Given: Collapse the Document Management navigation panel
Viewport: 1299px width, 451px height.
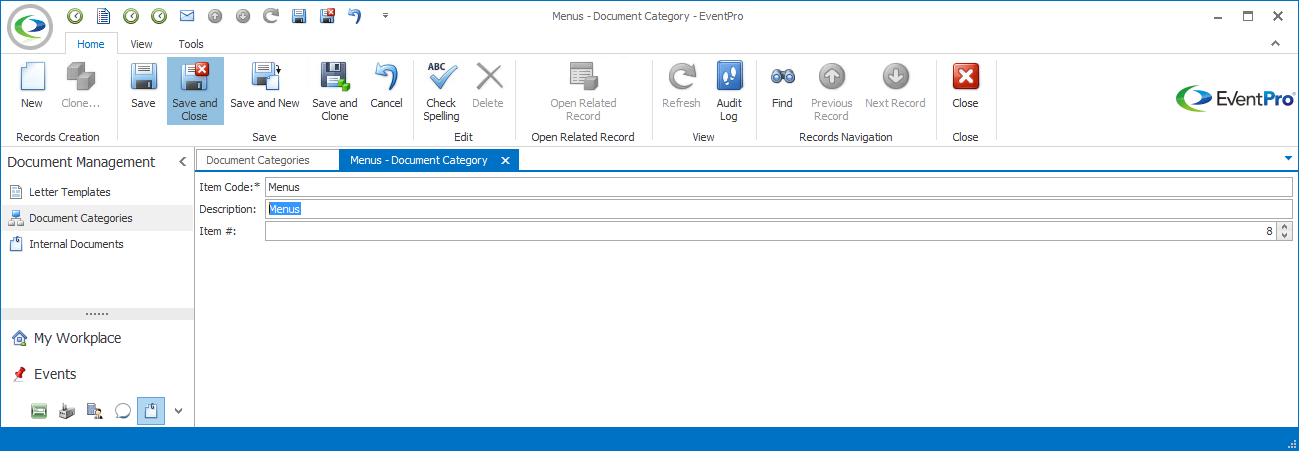Looking at the screenshot, I should click(182, 162).
